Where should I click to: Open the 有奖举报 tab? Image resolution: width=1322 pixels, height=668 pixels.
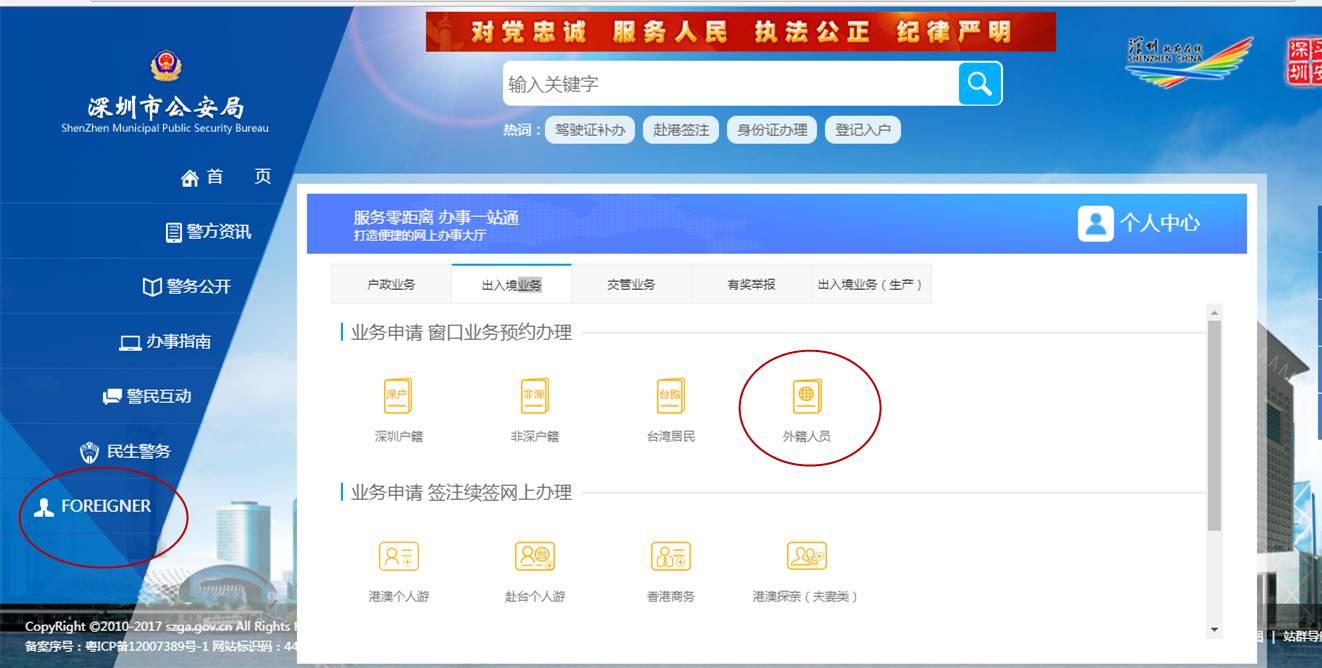[x=751, y=284]
